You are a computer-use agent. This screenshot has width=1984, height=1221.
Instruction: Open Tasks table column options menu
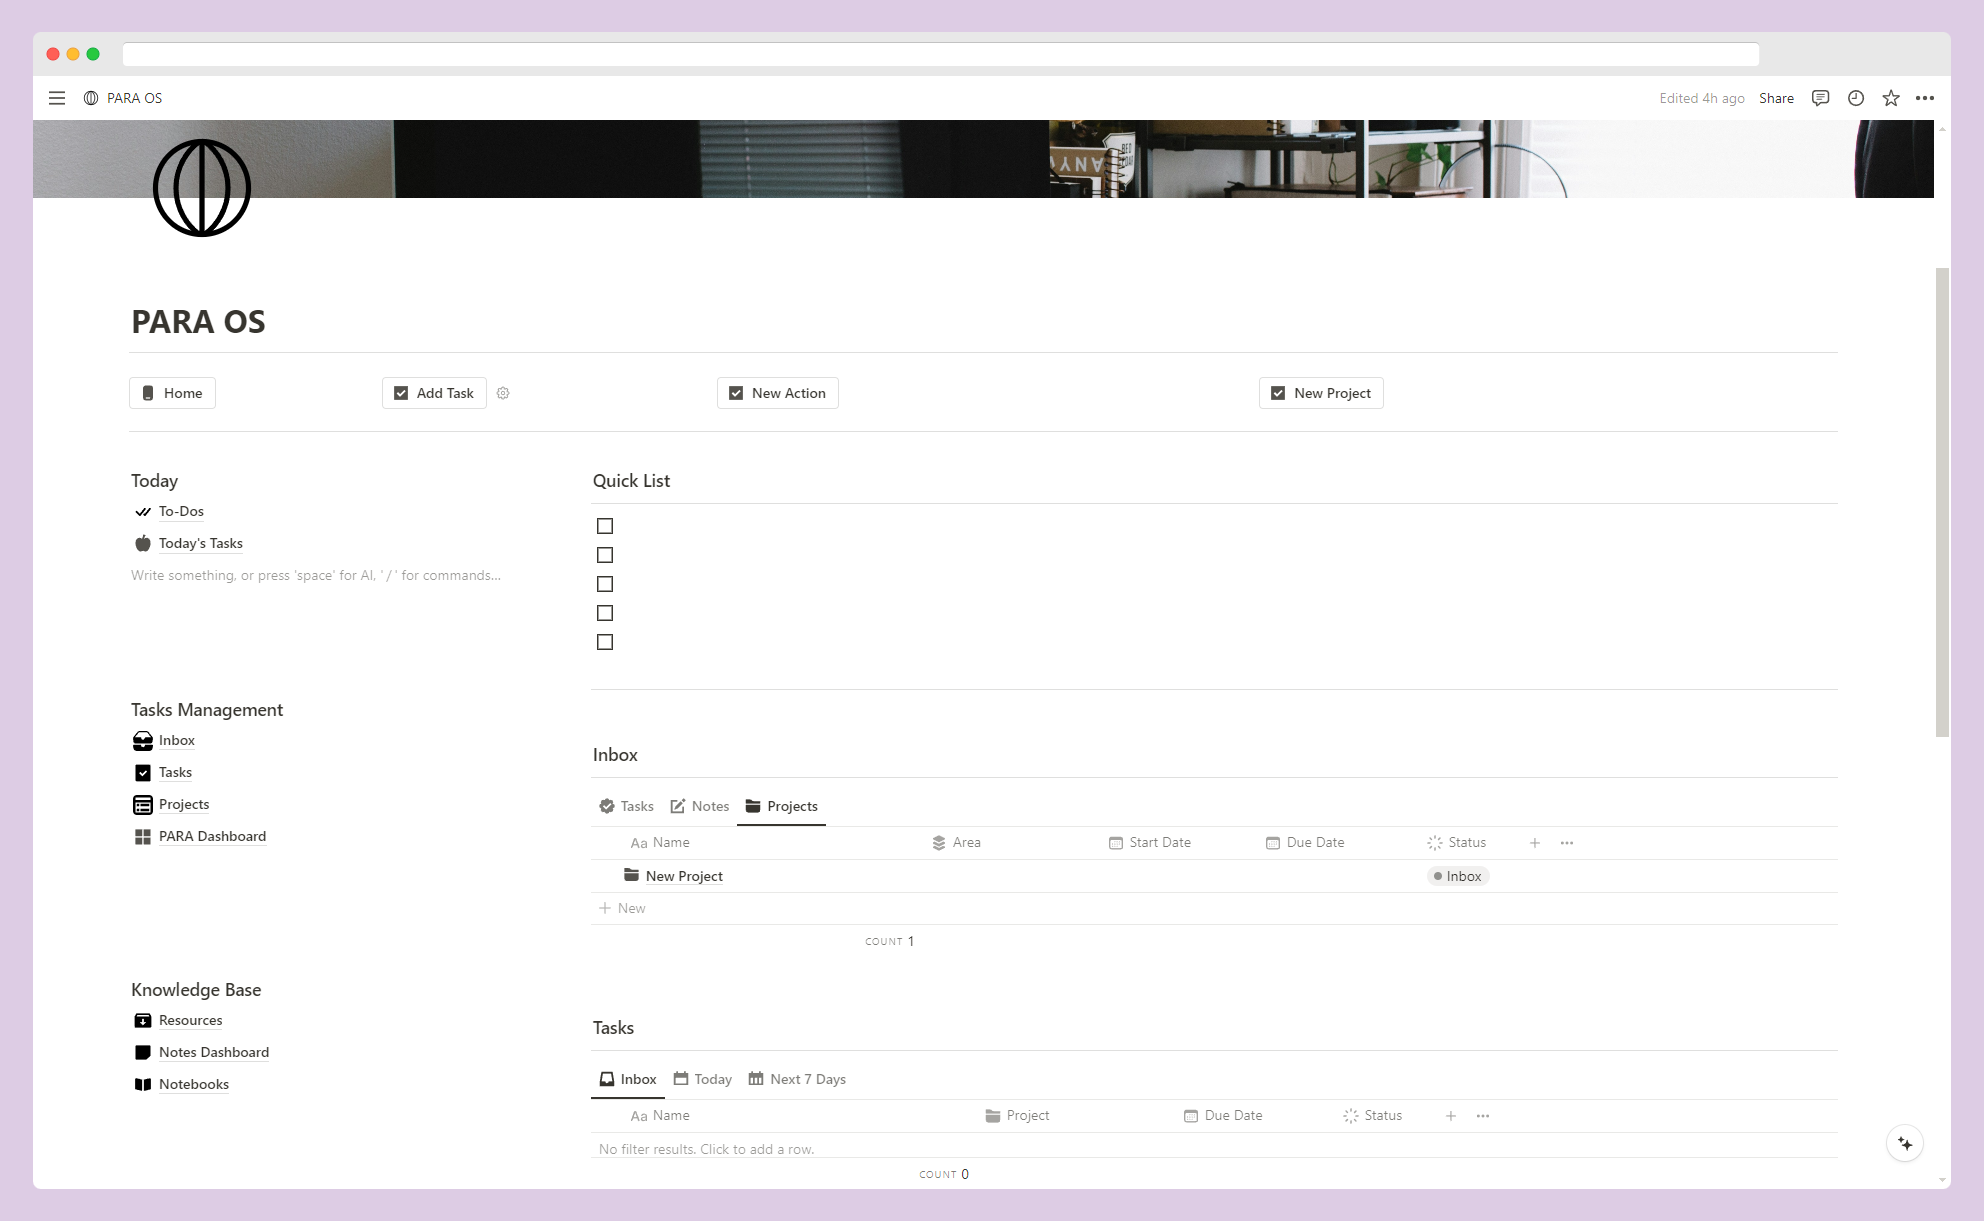click(x=1483, y=1116)
